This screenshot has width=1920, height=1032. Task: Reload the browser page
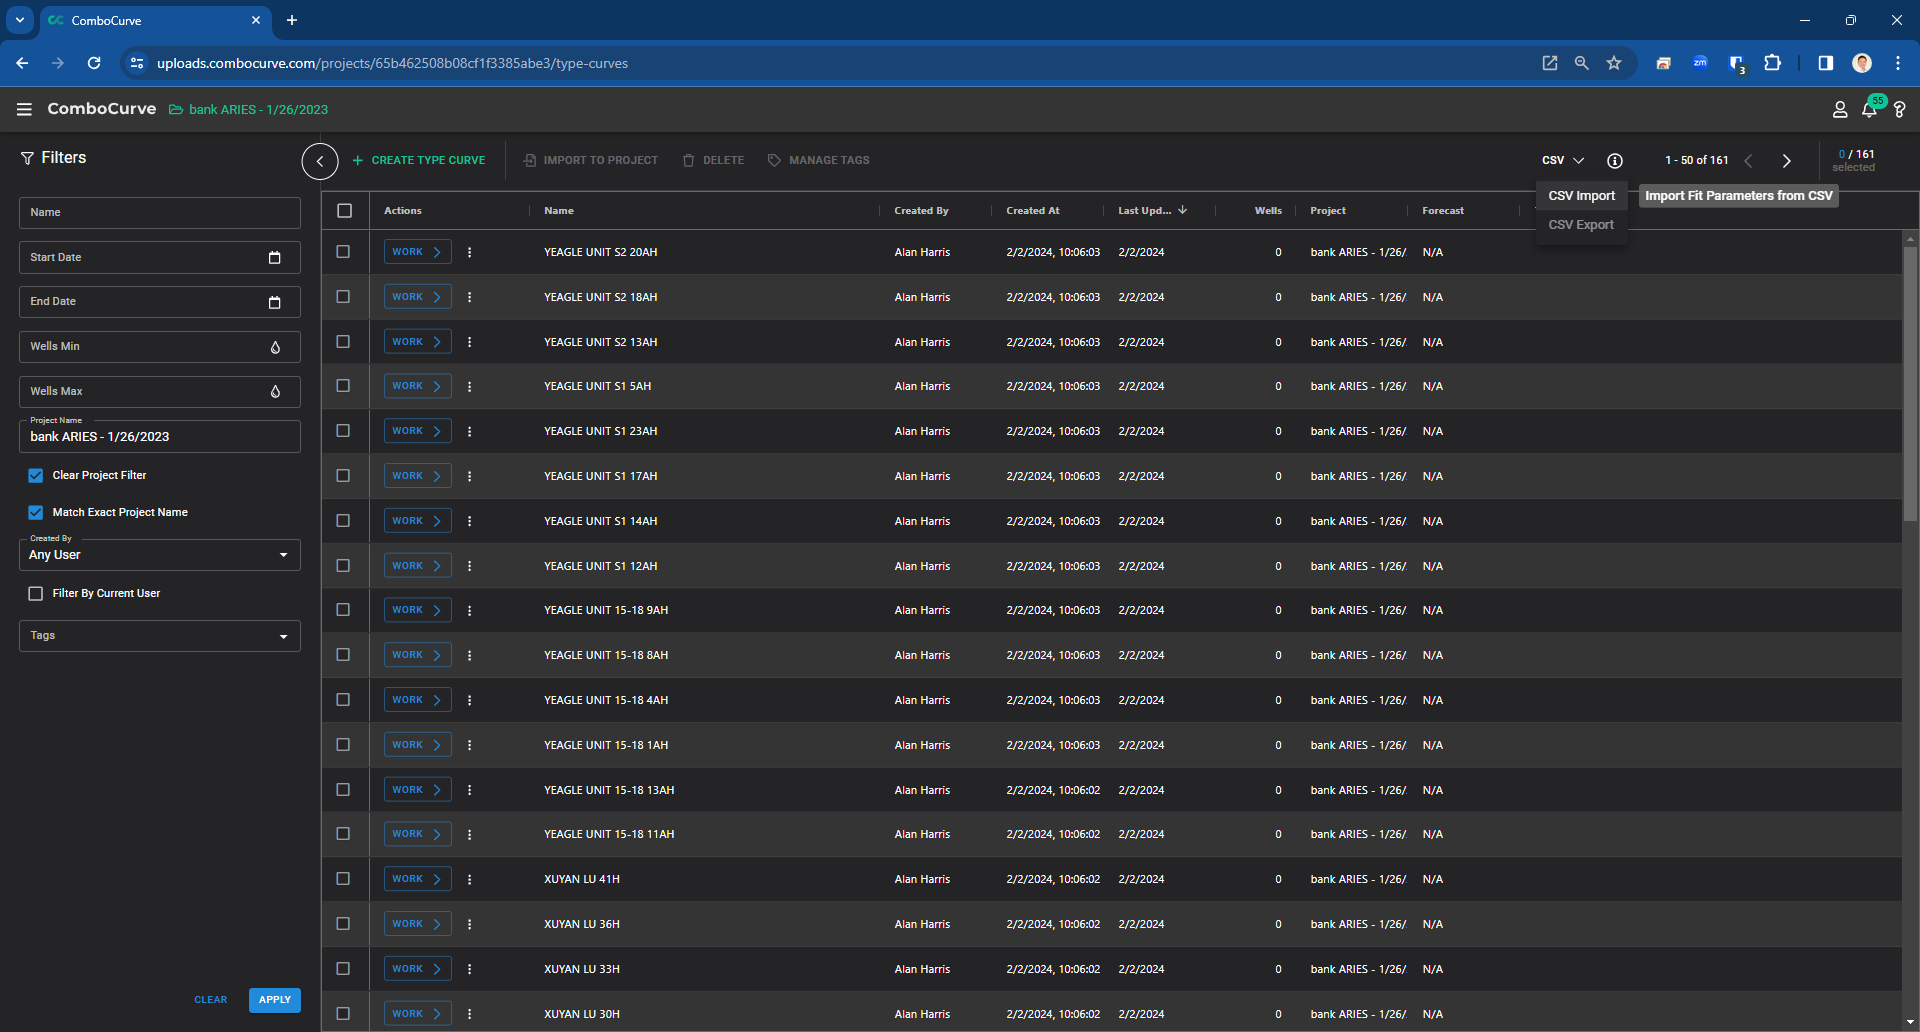94,63
